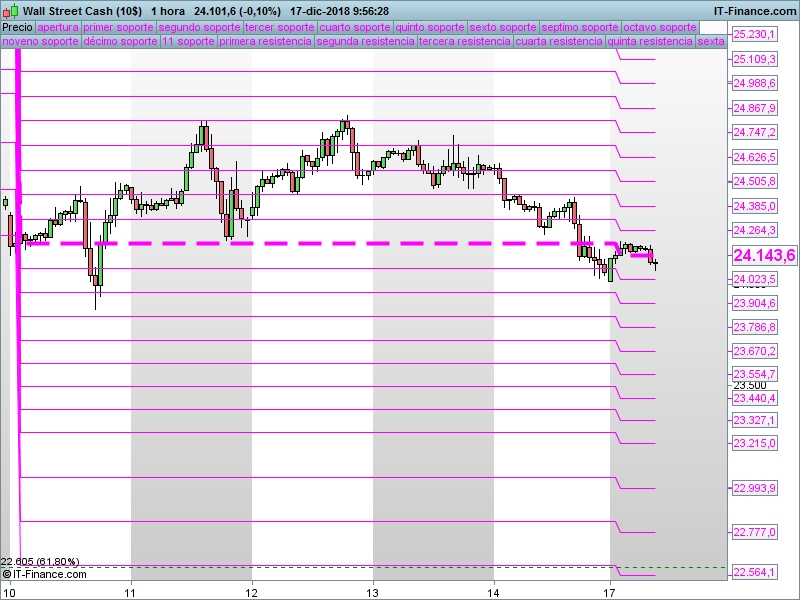Click price level label 23.786,8
Image resolution: width=800 pixels, height=600 pixels.
point(755,327)
